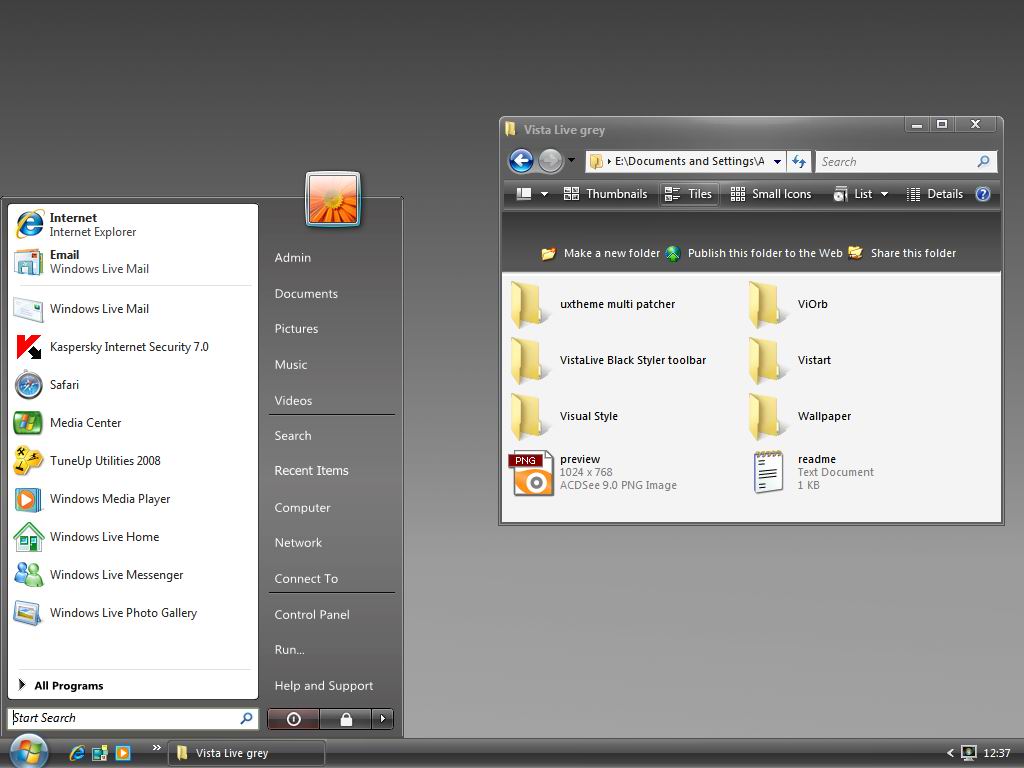Open Help and Support

point(323,686)
